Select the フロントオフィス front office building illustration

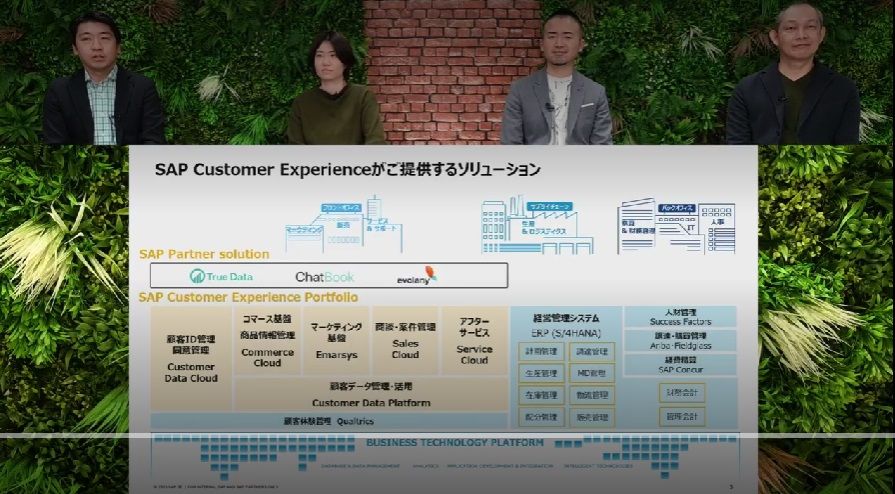[x=344, y=225]
